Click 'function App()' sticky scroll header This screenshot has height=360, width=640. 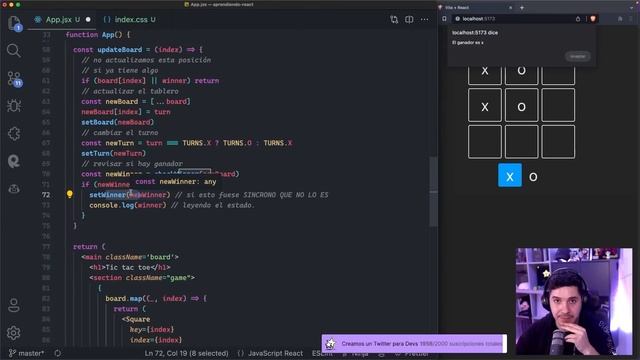[x=98, y=35]
